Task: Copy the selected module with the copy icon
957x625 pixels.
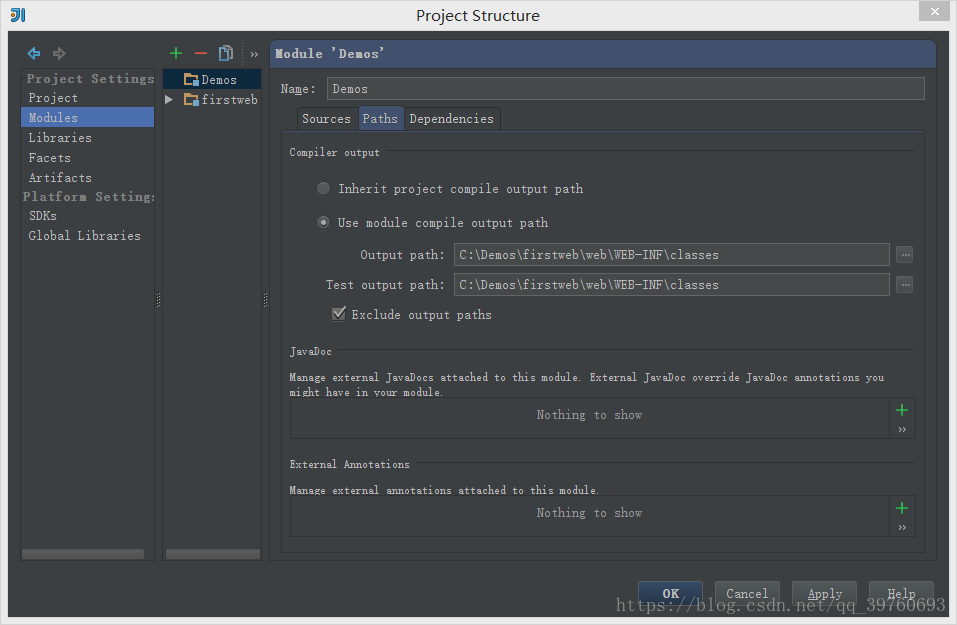Action: coord(226,54)
